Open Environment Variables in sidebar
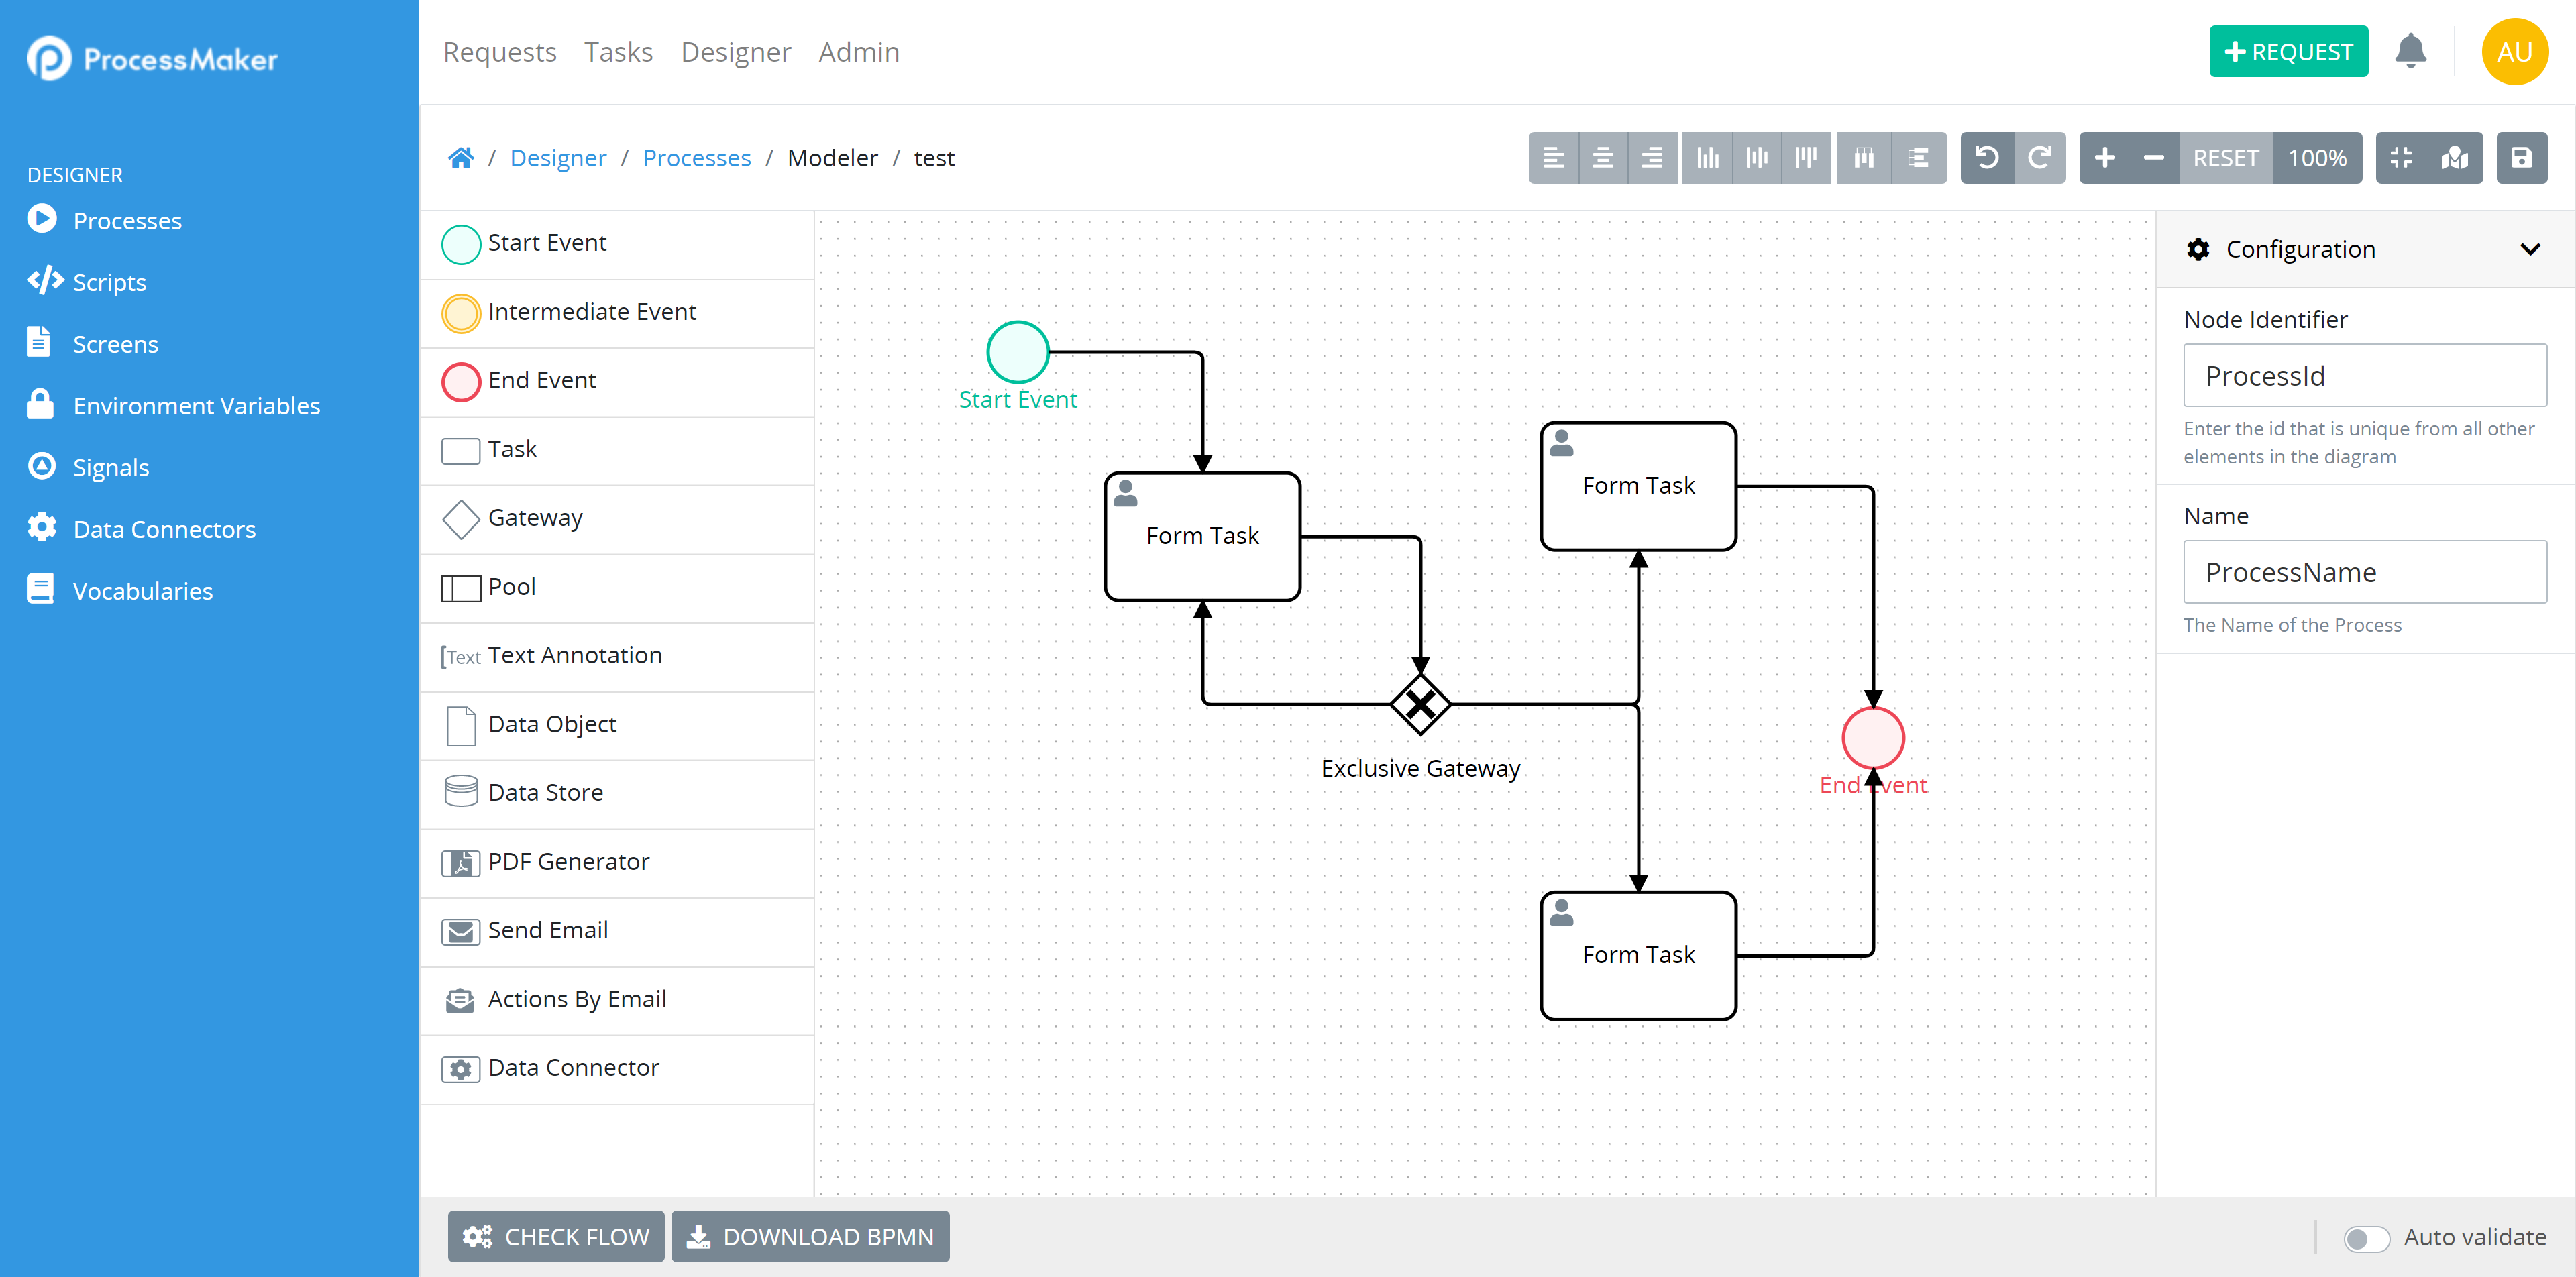 pyautogui.click(x=196, y=406)
